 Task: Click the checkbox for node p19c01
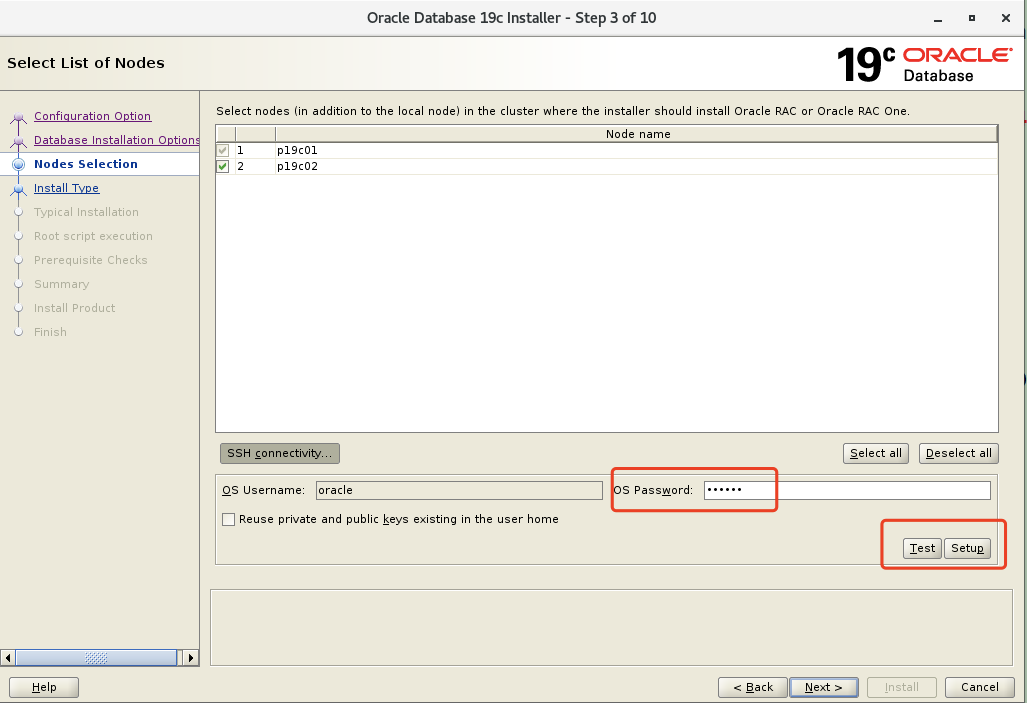(x=223, y=150)
